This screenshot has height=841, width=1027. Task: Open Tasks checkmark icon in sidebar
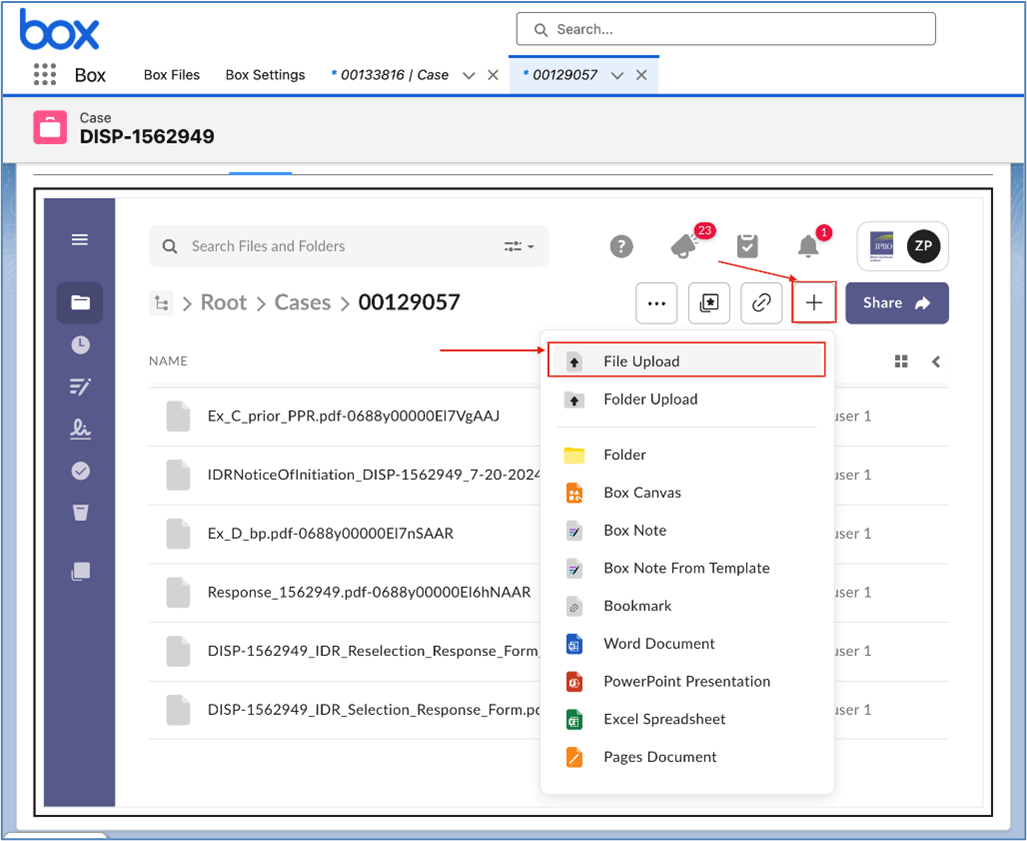click(80, 470)
